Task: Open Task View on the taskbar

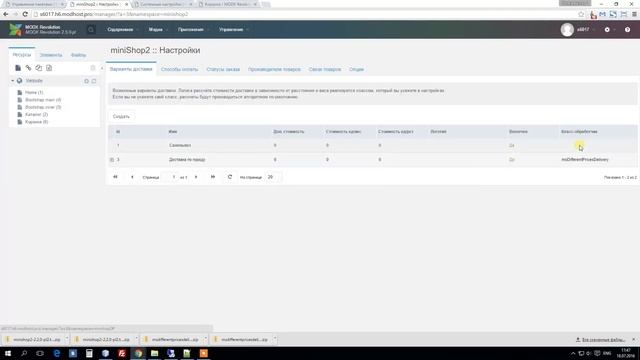Action: (x=40, y=353)
